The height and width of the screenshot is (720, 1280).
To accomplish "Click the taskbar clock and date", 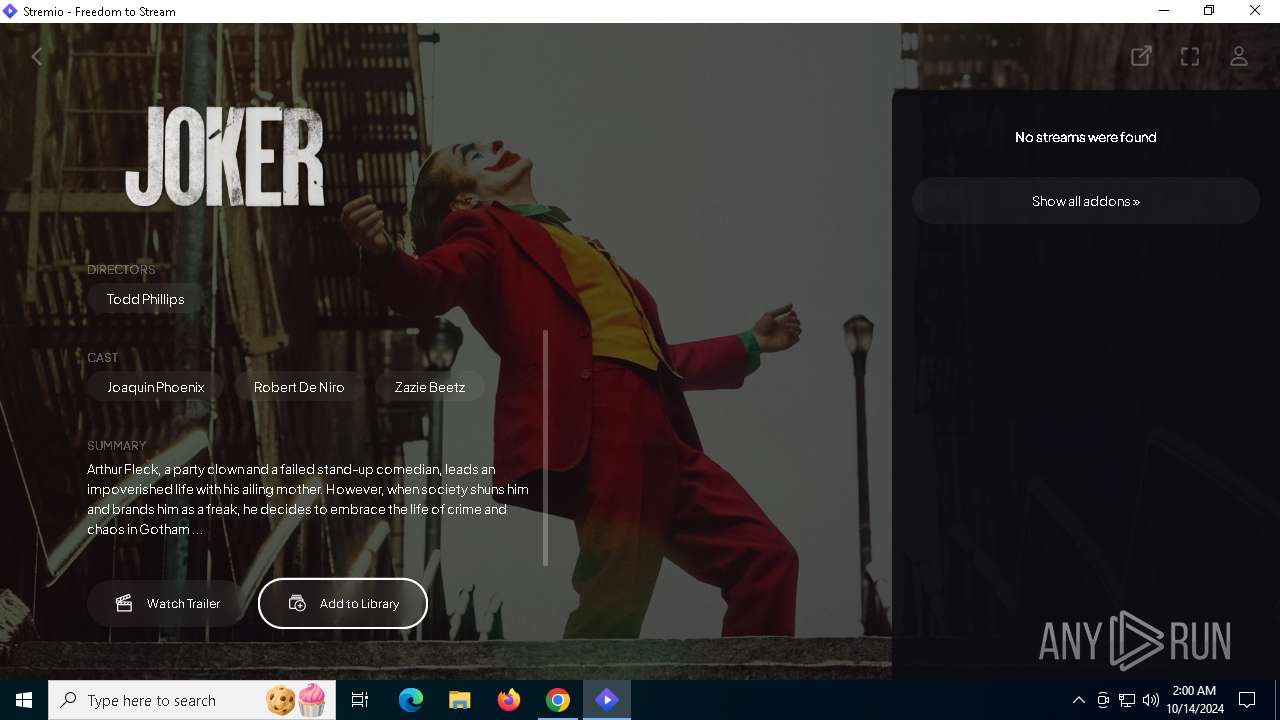I will pyautogui.click(x=1195, y=700).
